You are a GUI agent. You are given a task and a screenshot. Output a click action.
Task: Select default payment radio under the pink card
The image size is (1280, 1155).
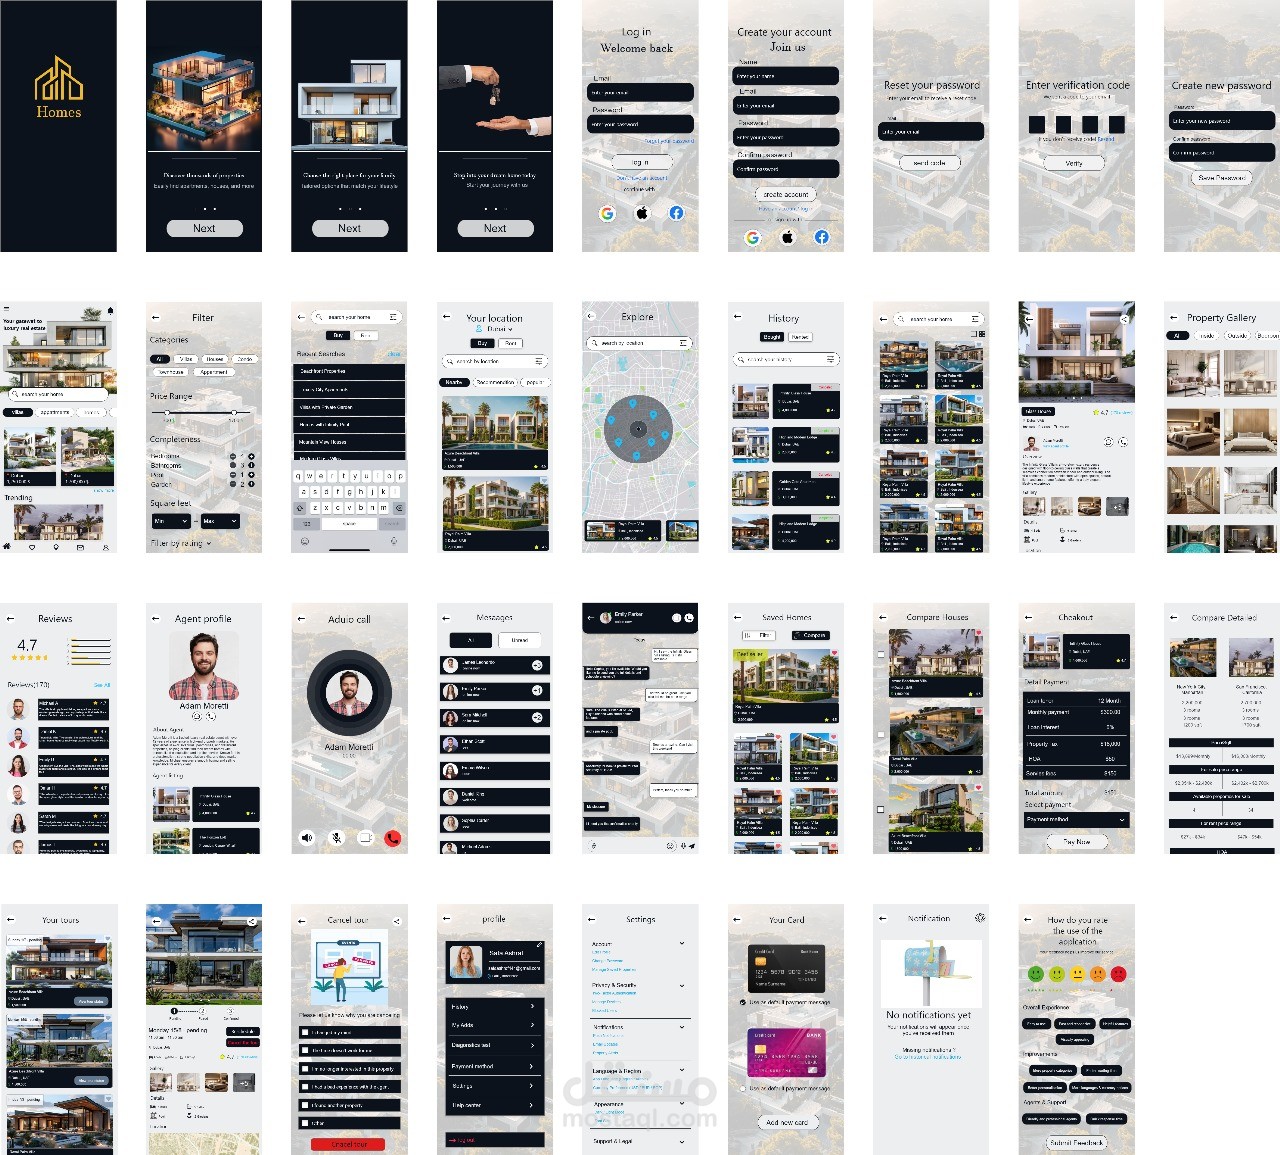(742, 1088)
